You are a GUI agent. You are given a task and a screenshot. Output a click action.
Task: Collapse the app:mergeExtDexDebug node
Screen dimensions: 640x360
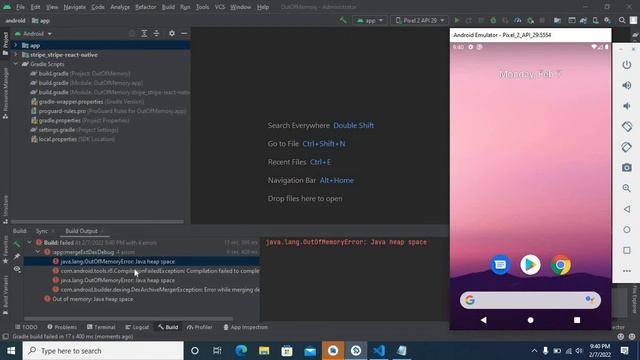tap(38, 252)
